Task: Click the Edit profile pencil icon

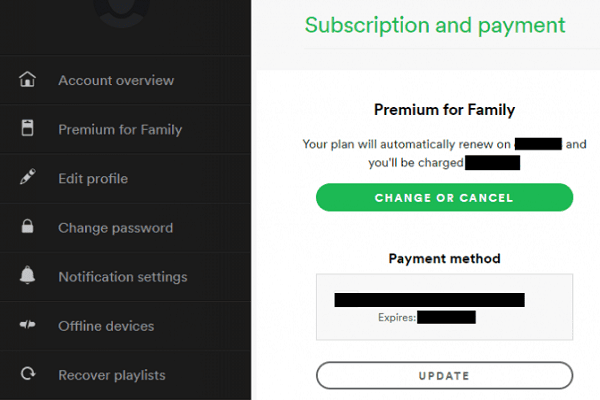Action: click(28, 178)
